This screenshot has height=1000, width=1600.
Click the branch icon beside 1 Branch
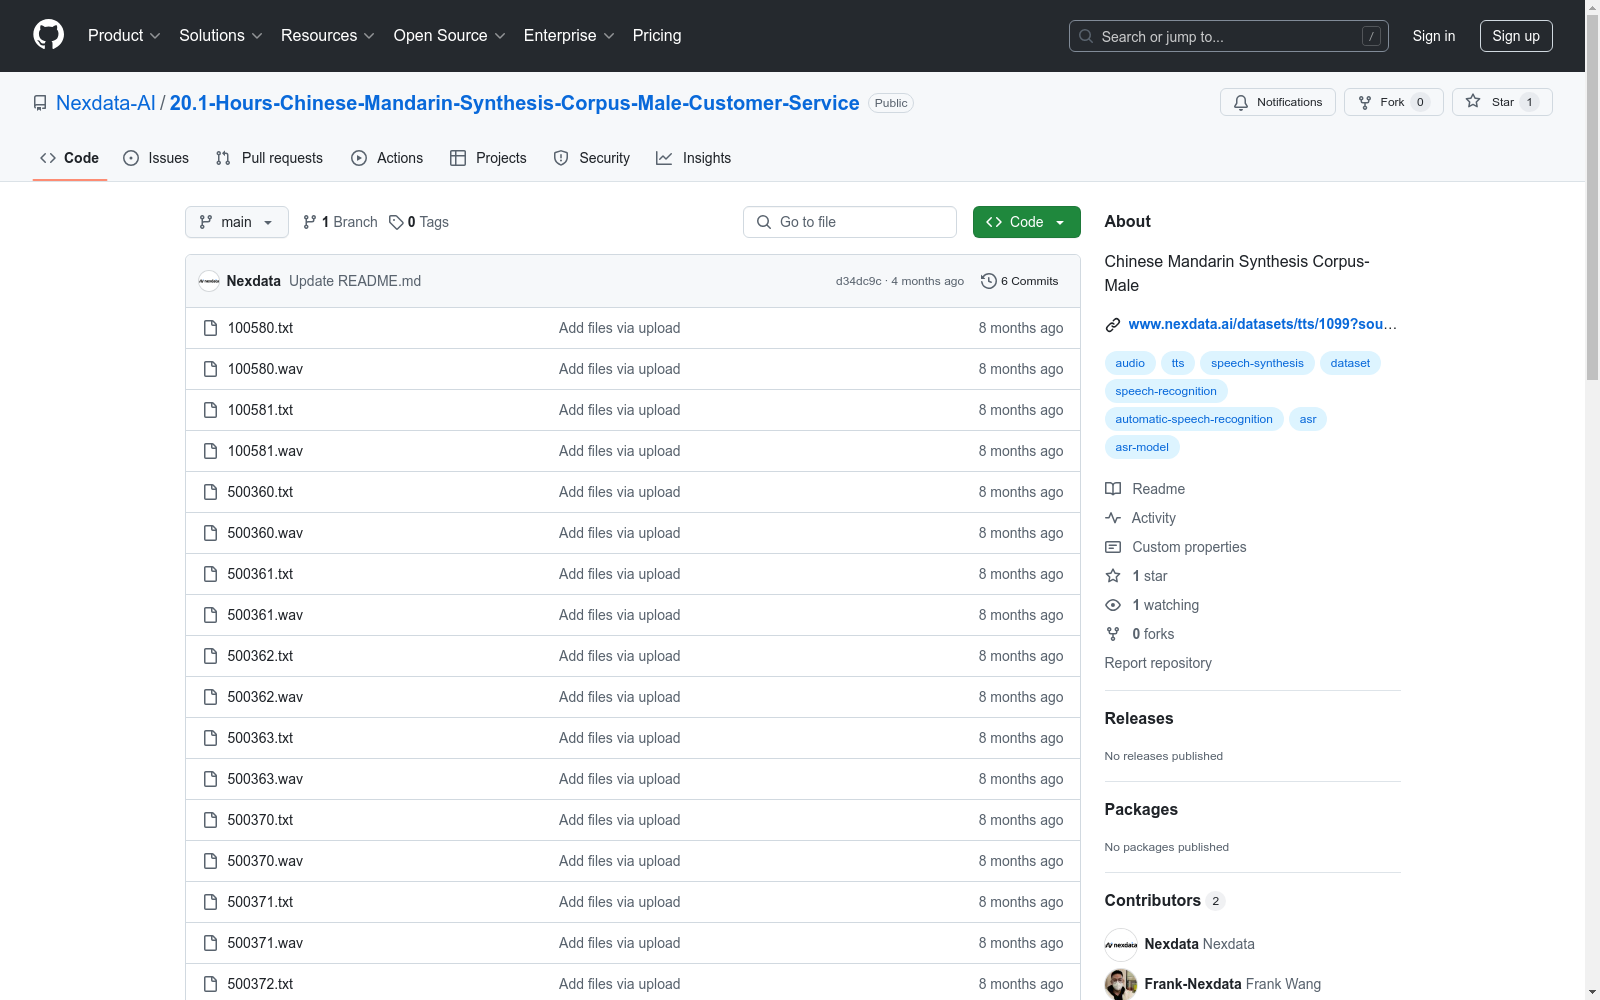tap(310, 222)
